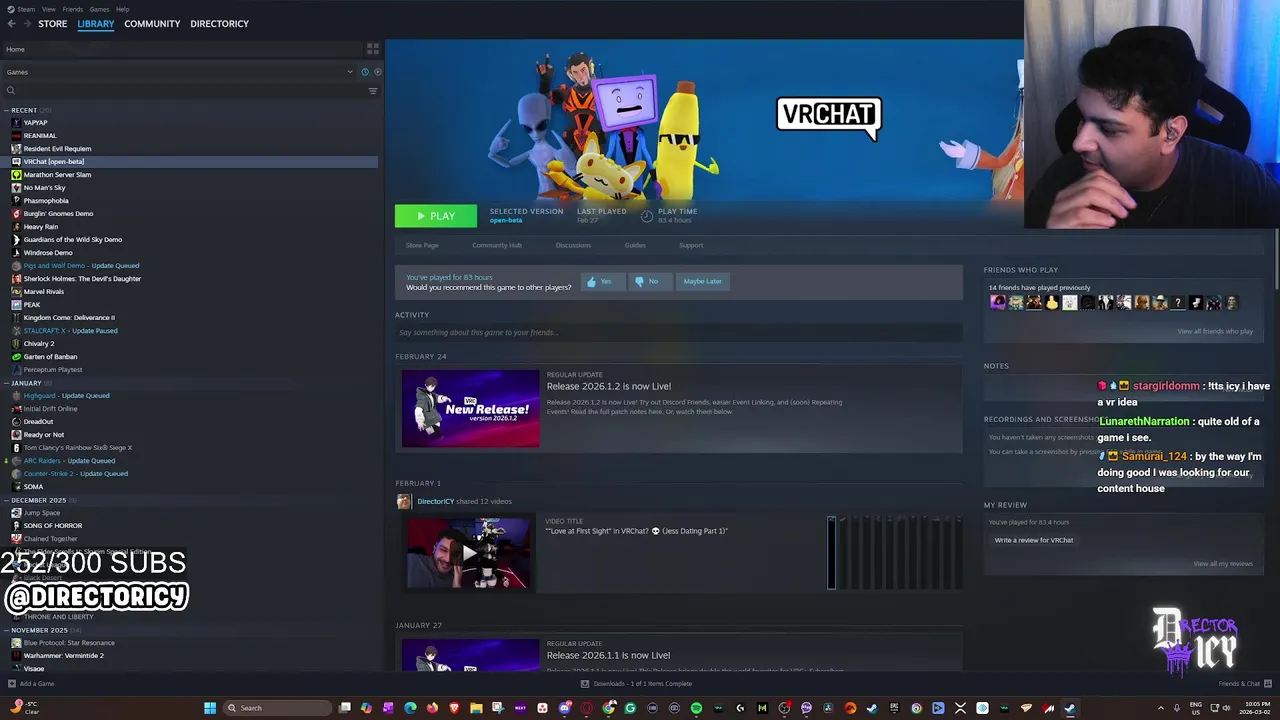
Task: Open Release 2026.1.1 is now Live
Action: coord(608,655)
